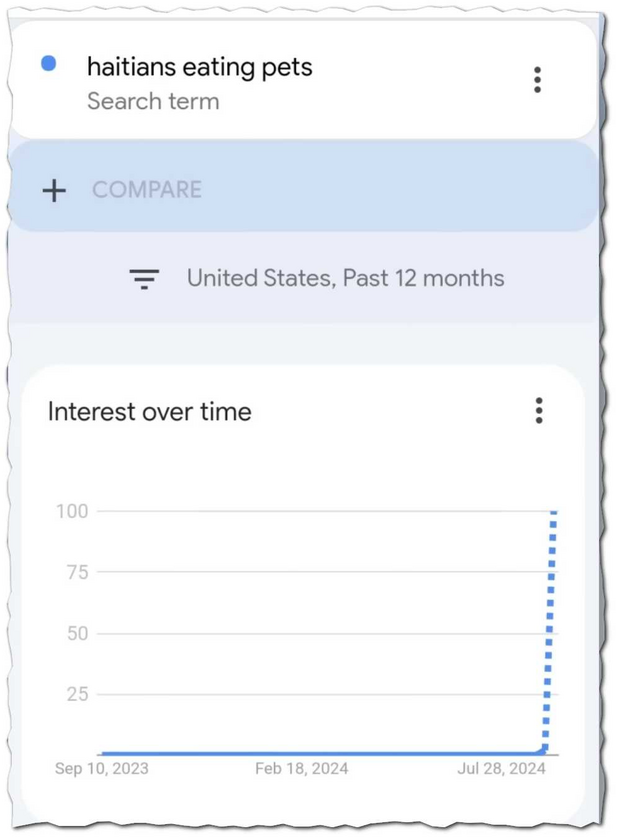Click the 100 gridline label on chart
Screen dimensions: 617x839
point(72,511)
